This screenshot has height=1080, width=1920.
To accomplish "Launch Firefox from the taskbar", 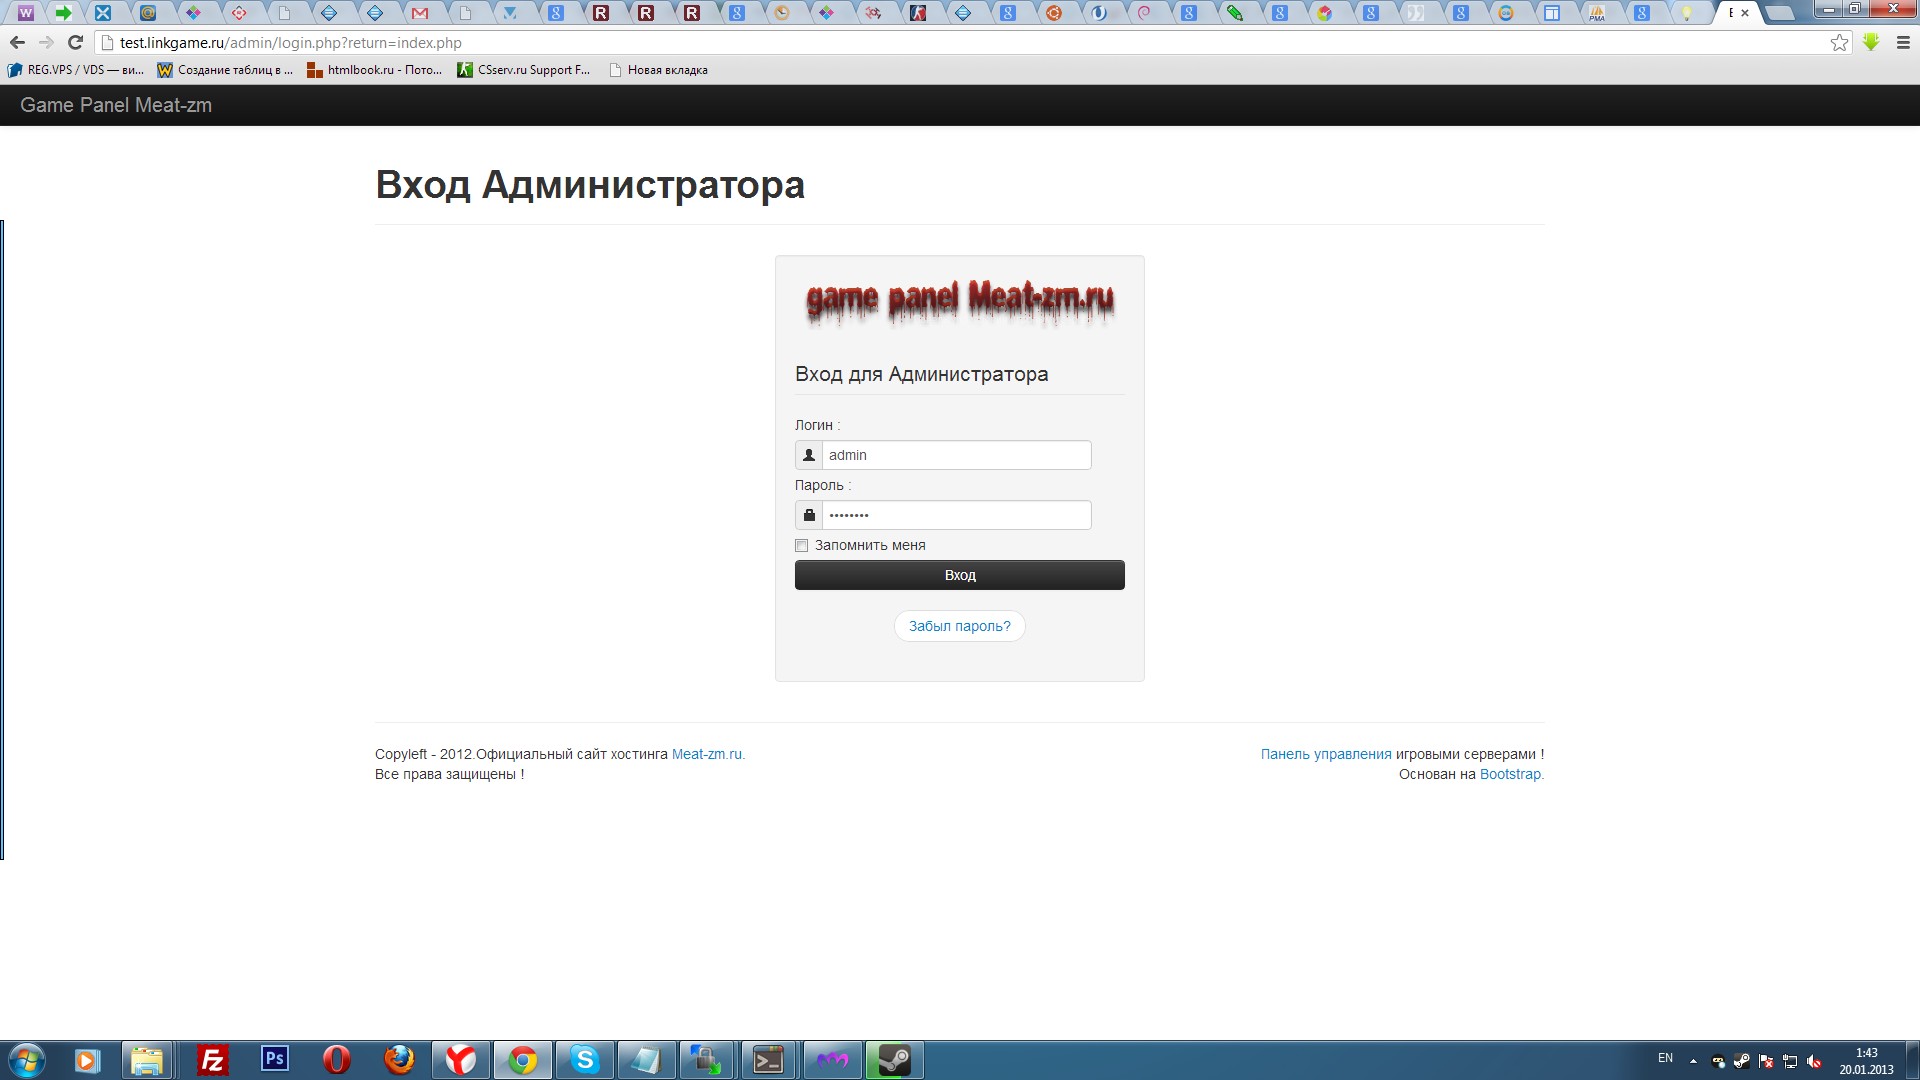I will coord(399,1060).
